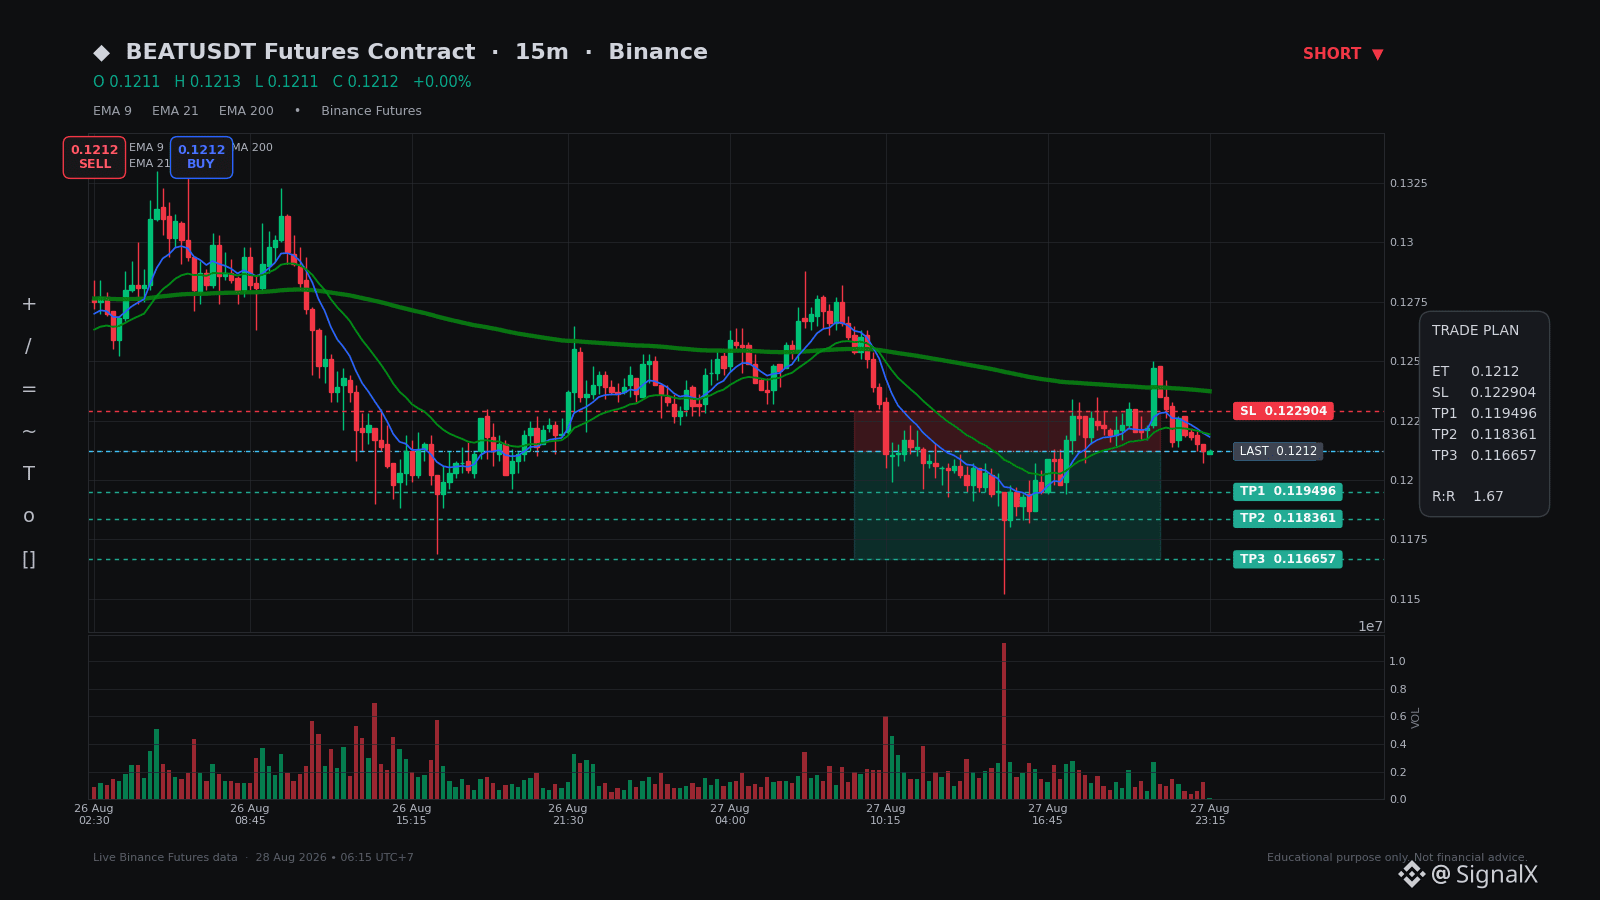Click the SL row in Trade Plan panel
1600x900 pixels.
[x=1484, y=392]
